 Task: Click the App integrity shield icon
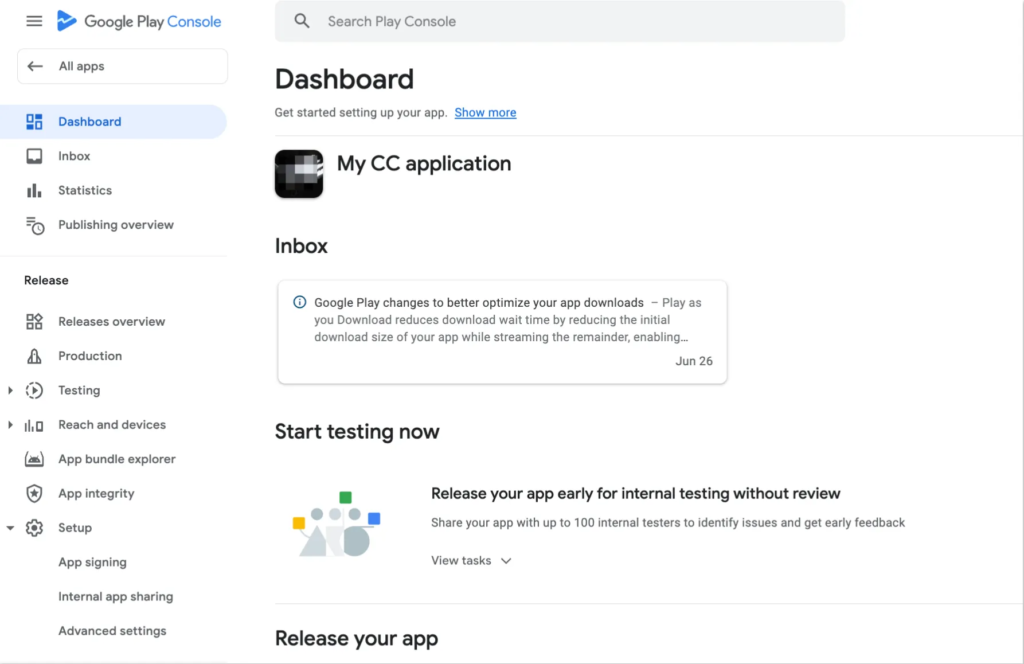pyautogui.click(x=34, y=493)
